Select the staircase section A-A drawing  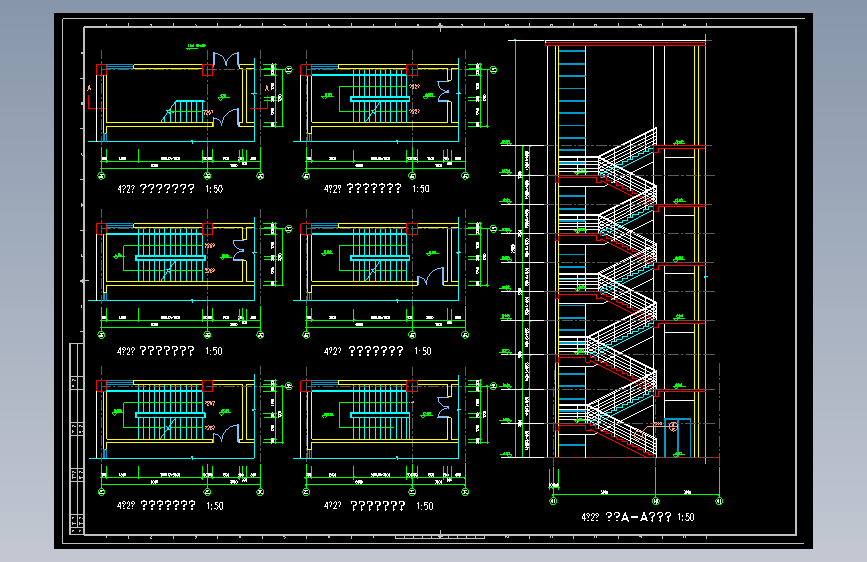pyautogui.click(x=611, y=271)
